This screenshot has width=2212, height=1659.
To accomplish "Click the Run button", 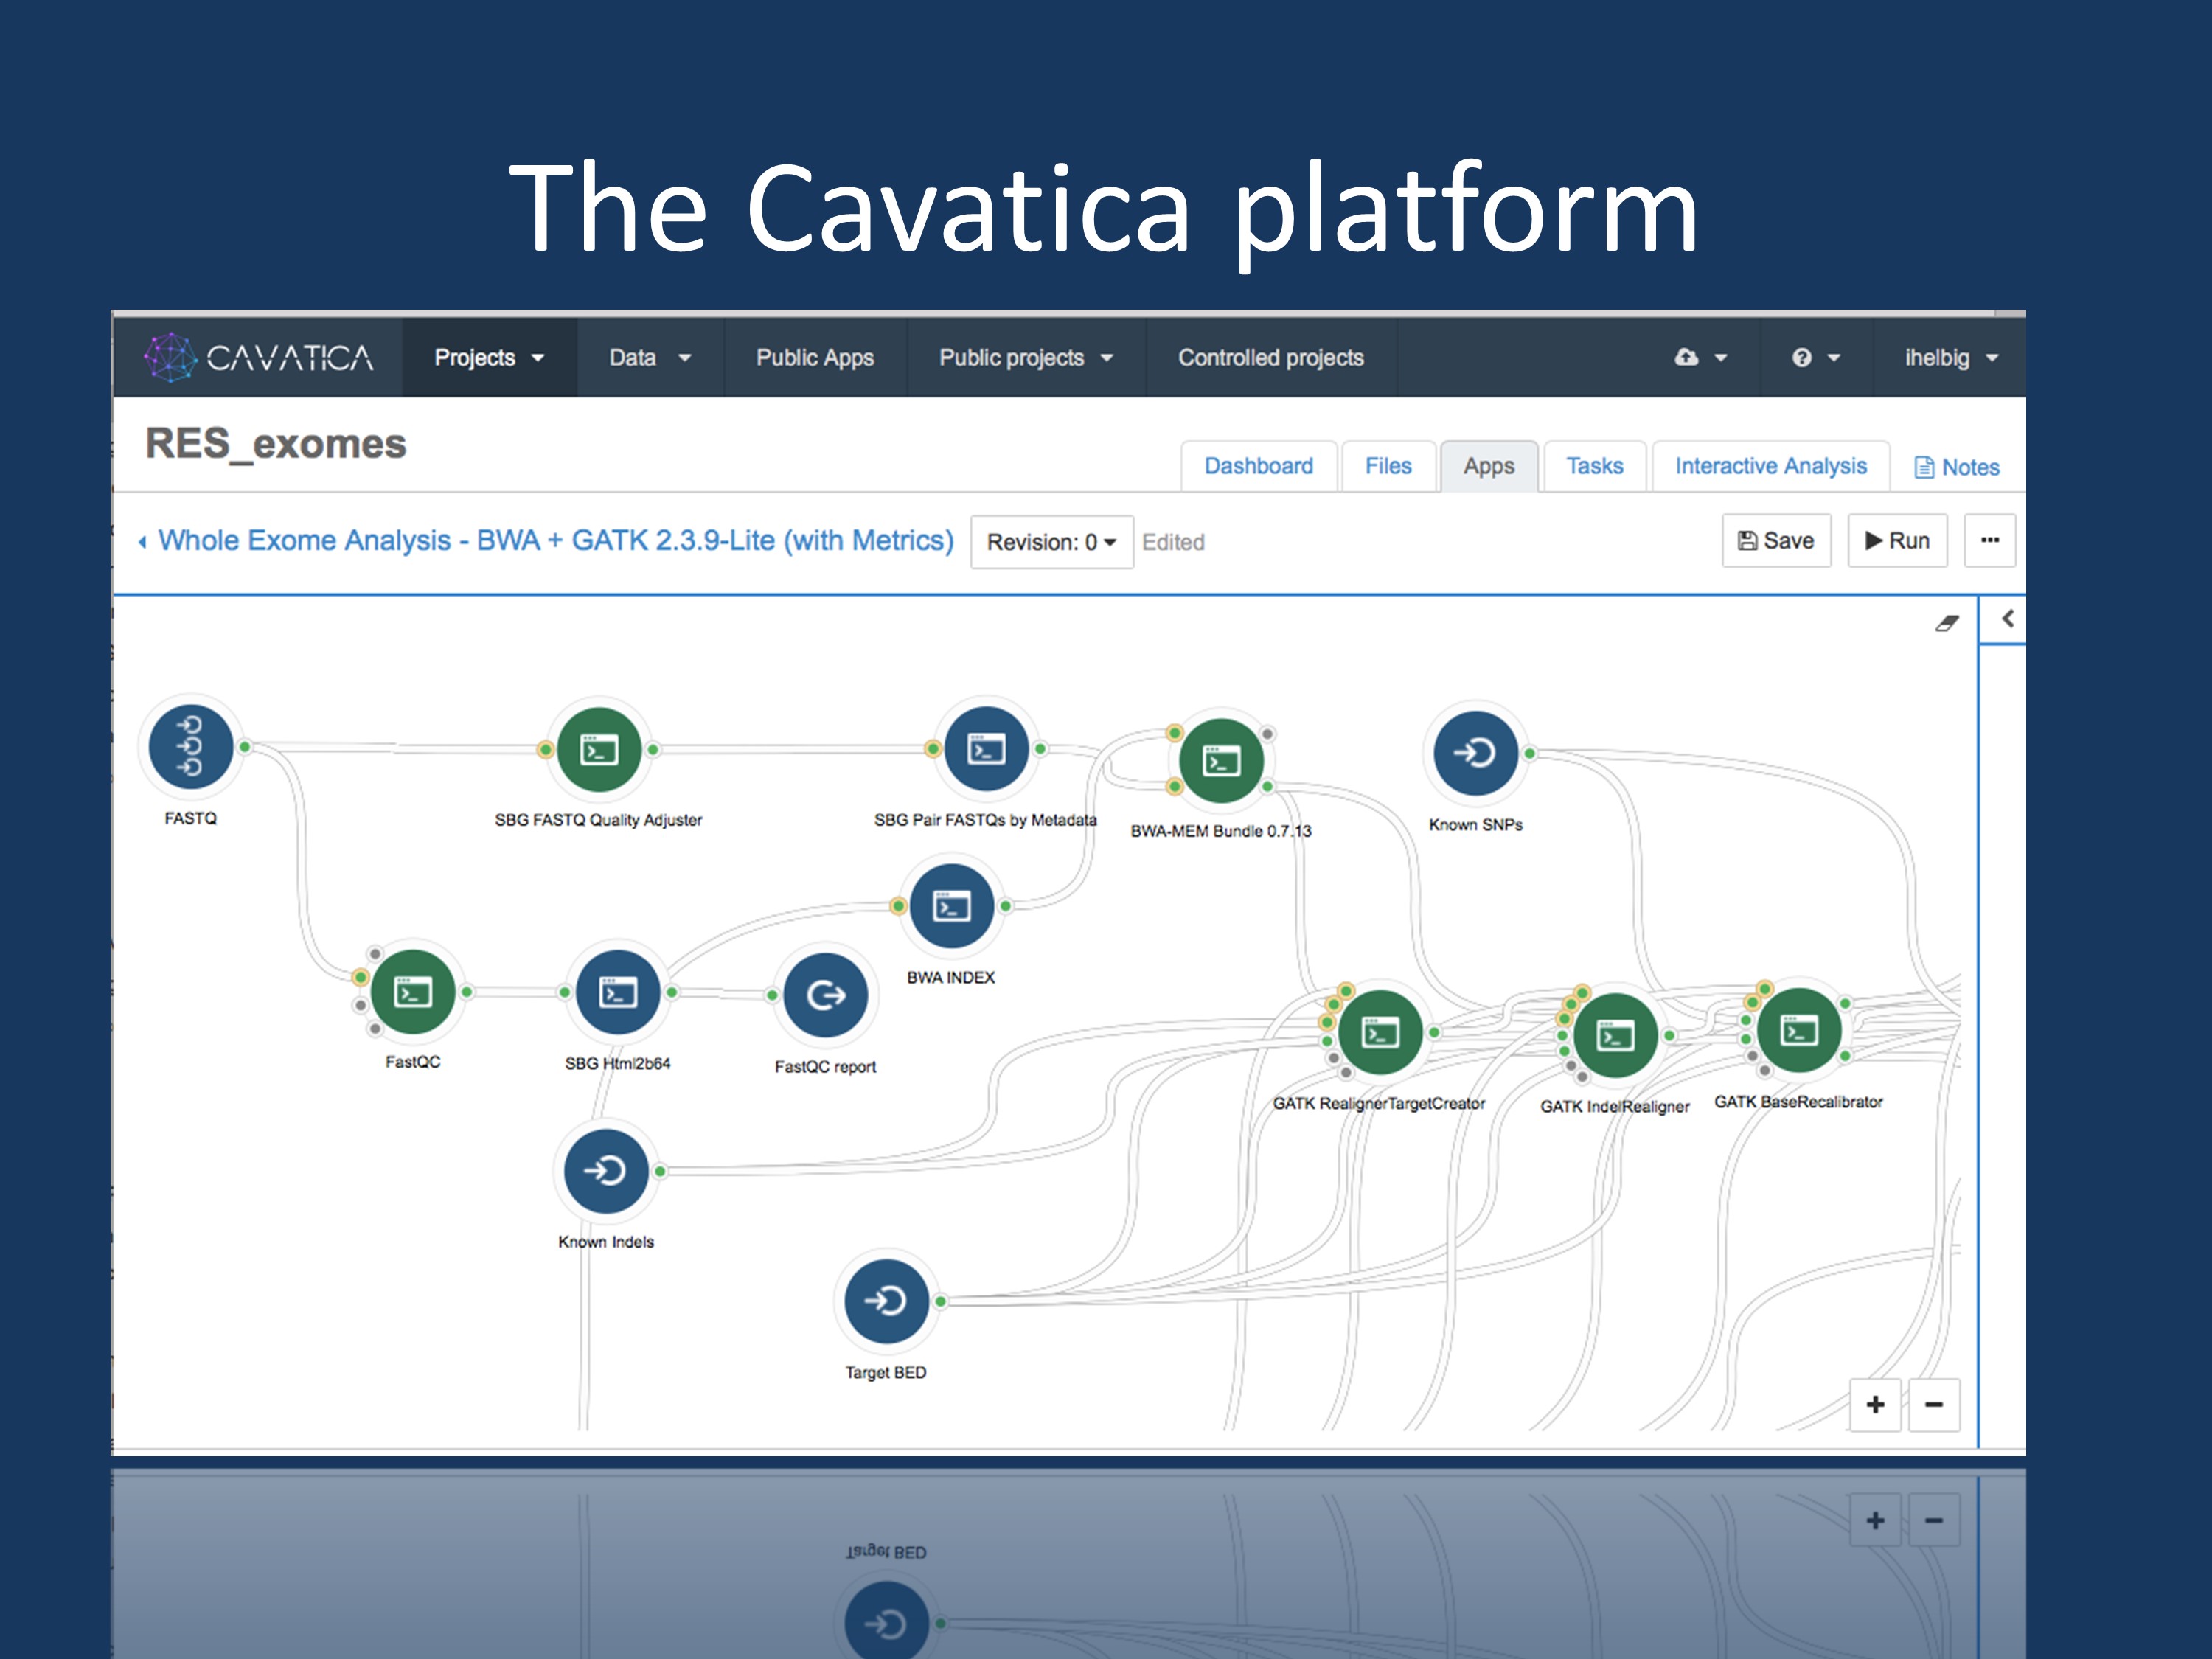I will 1897,540.
